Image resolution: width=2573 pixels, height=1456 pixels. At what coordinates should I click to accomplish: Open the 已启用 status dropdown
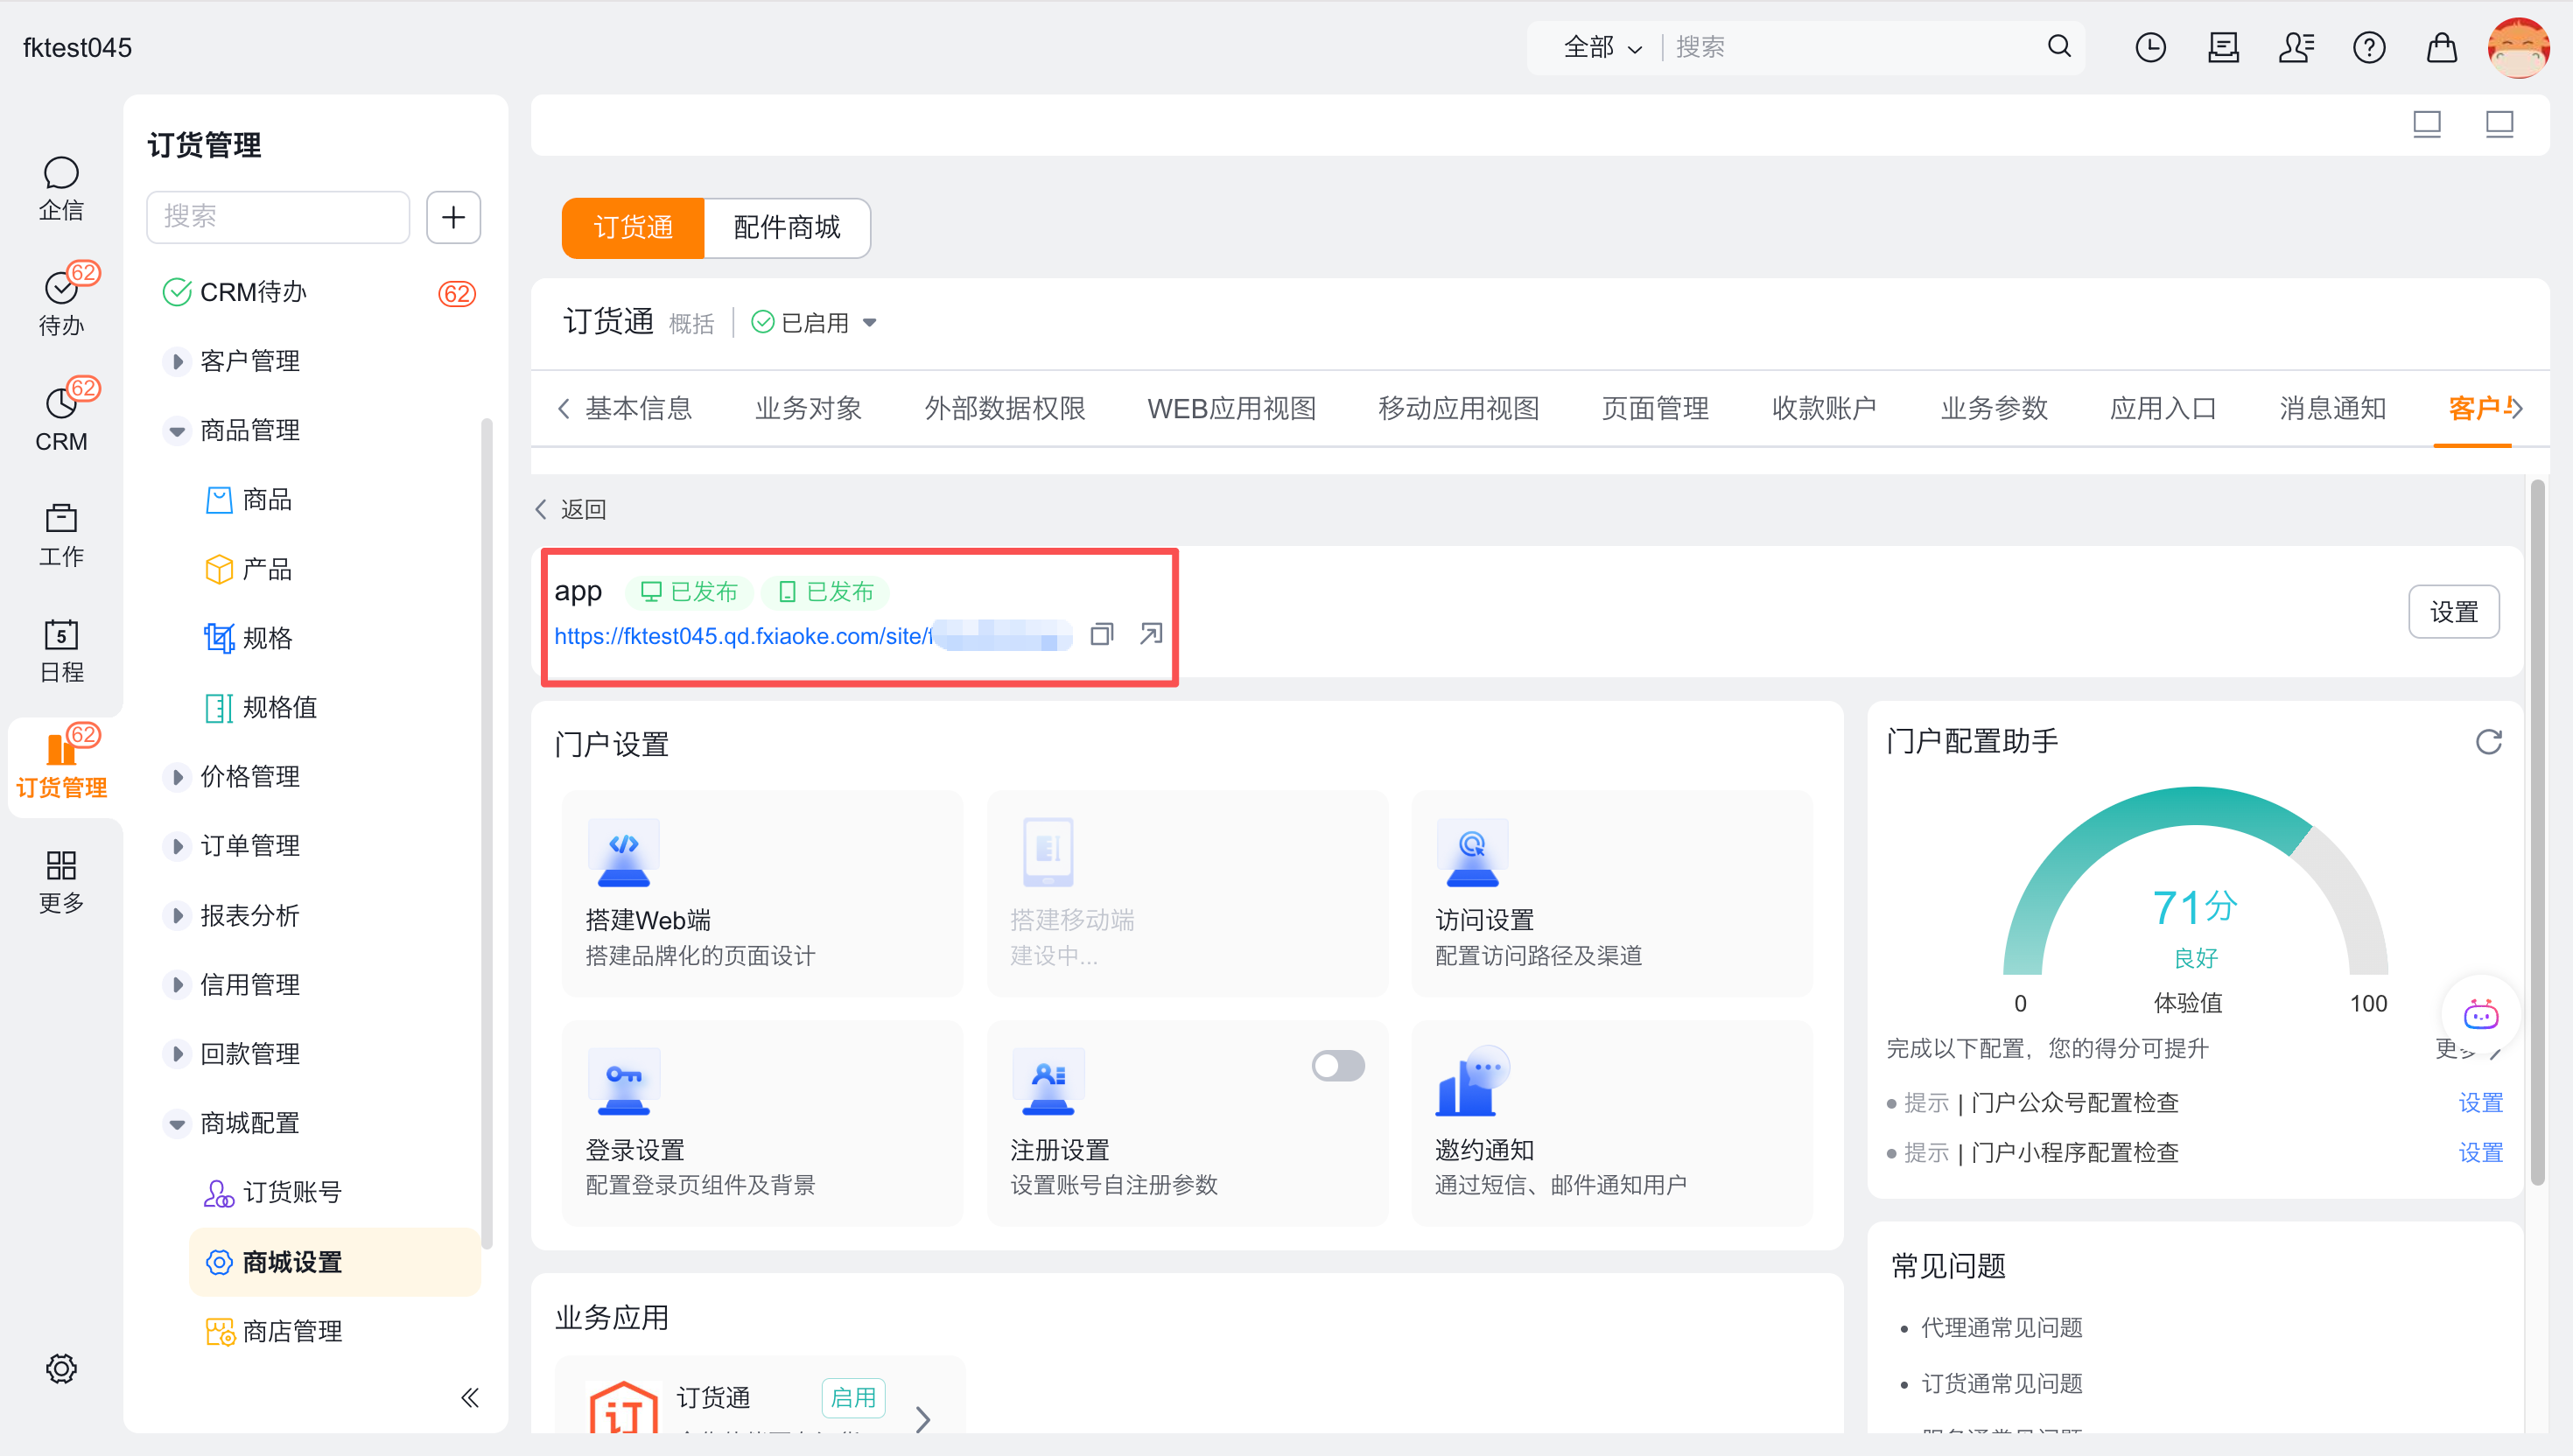coord(869,323)
